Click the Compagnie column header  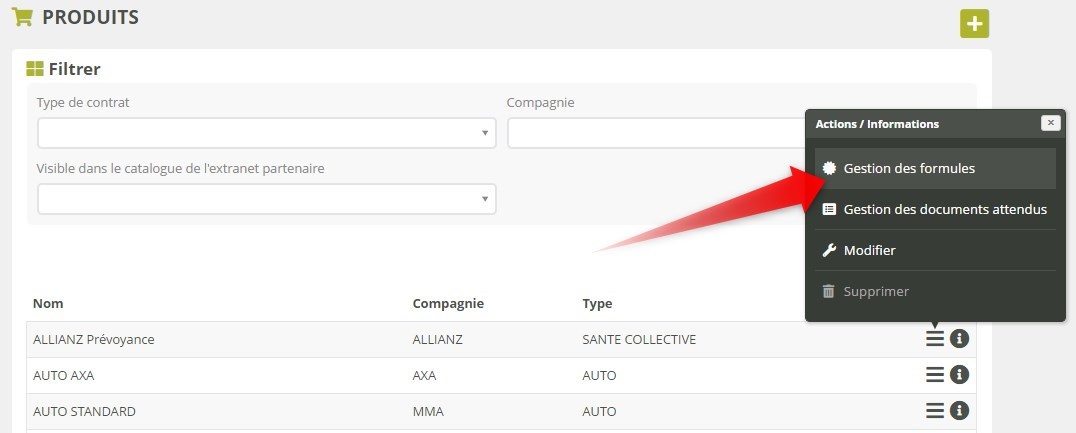(x=448, y=303)
